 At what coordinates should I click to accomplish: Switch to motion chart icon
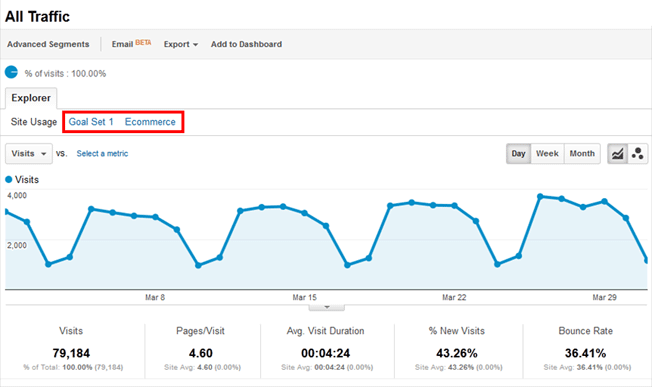tap(637, 154)
